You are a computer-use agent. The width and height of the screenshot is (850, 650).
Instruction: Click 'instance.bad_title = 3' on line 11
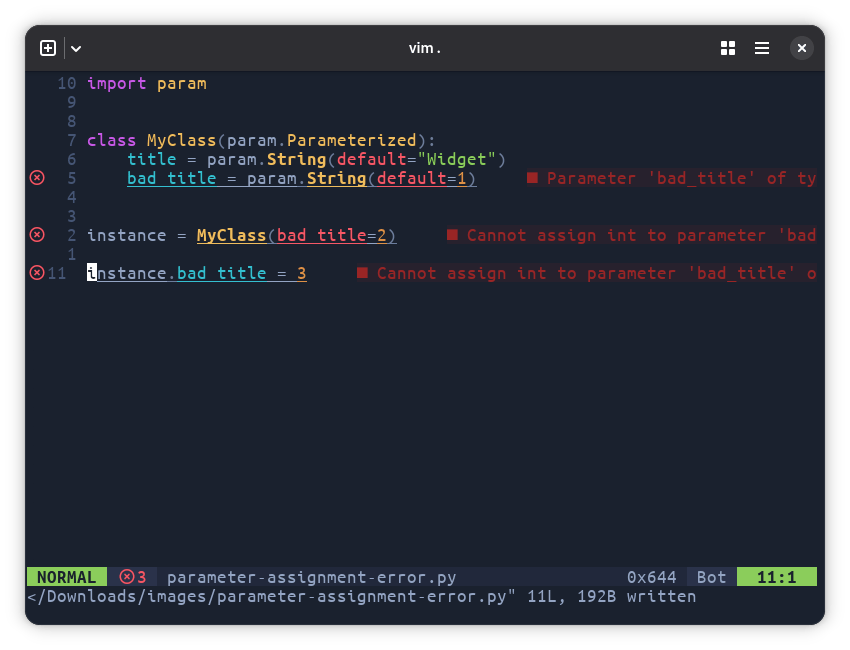pos(197,273)
